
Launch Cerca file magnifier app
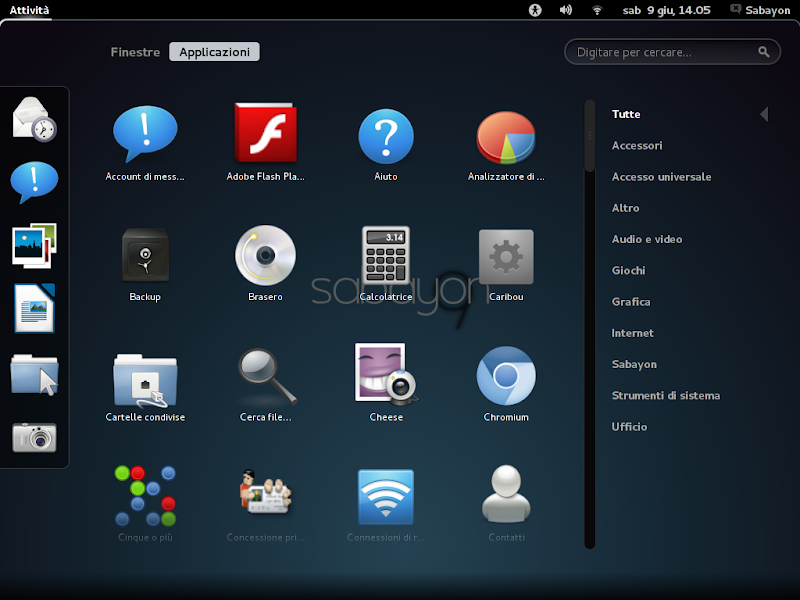(x=266, y=377)
